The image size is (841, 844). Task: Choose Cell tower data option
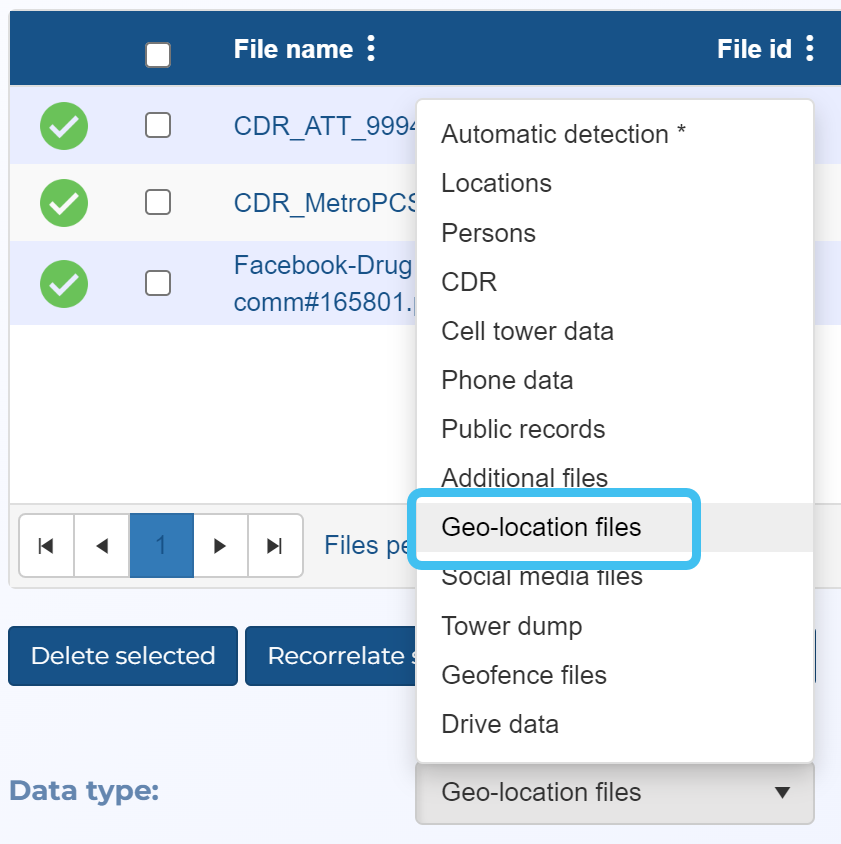point(527,331)
